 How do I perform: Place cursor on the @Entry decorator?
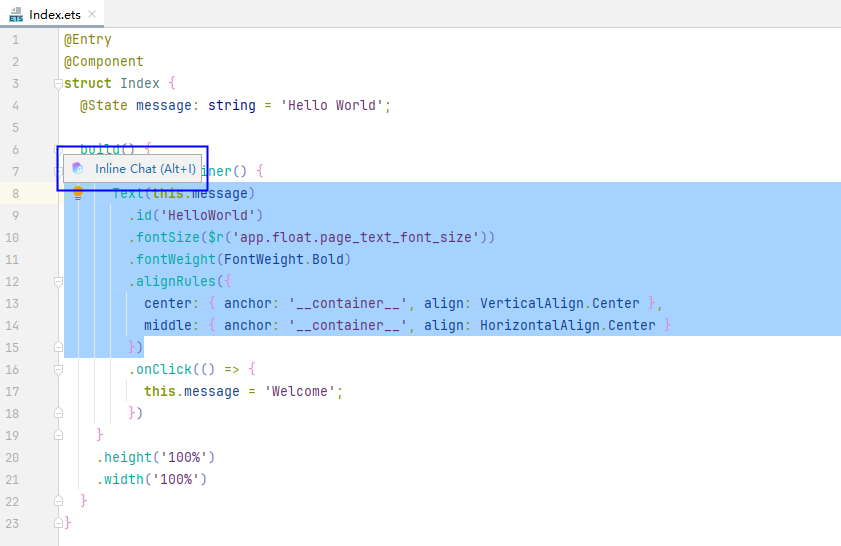[x=88, y=40]
